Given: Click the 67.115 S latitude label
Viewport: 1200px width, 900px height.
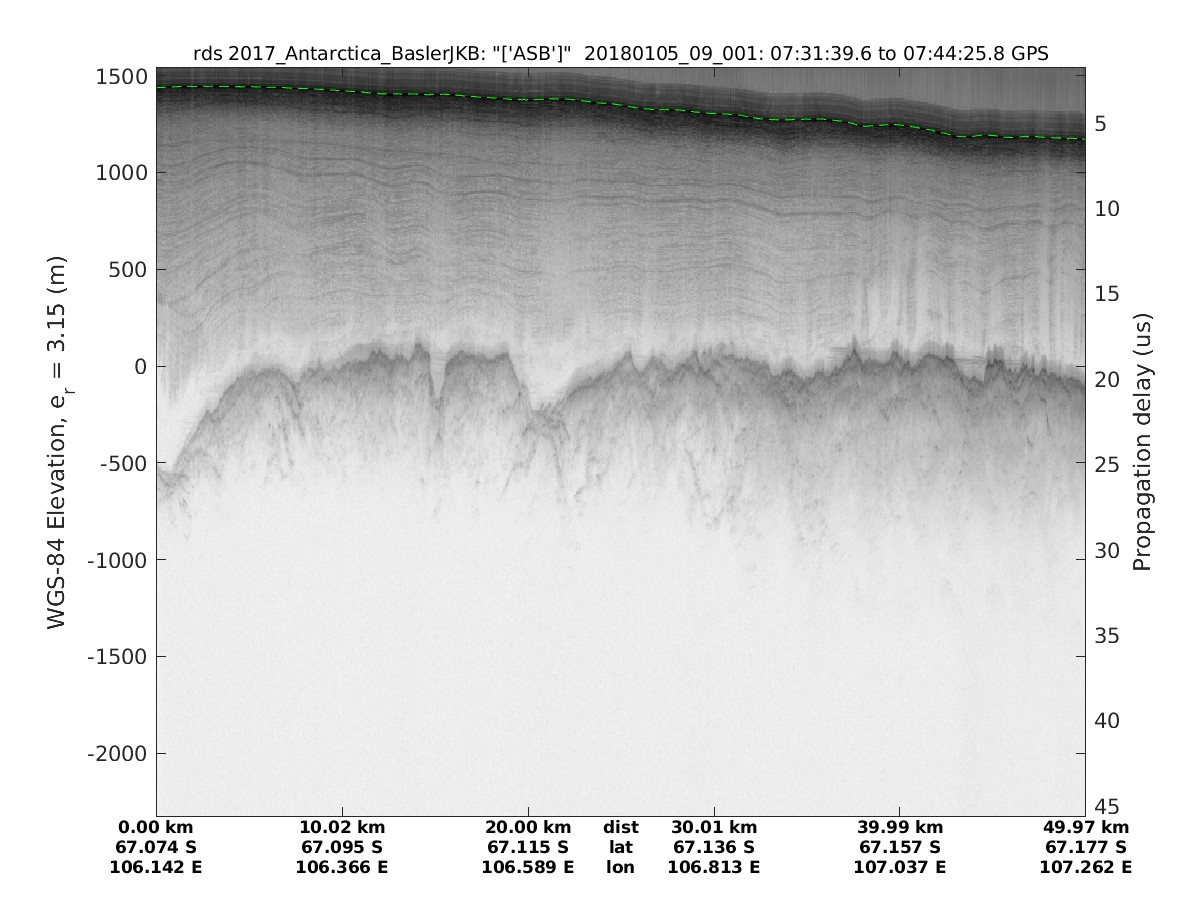Looking at the screenshot, I should coord(528,847).
